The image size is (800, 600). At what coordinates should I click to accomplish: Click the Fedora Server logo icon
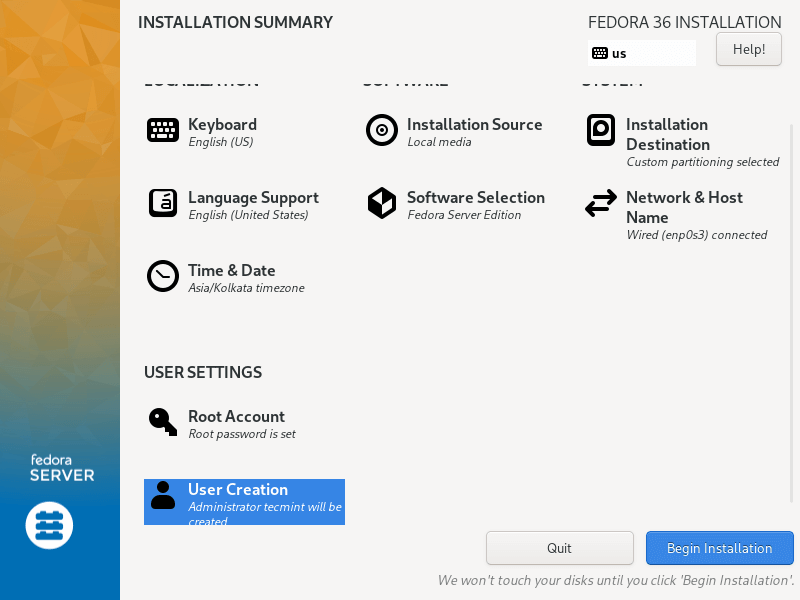[x=49, y=525]
